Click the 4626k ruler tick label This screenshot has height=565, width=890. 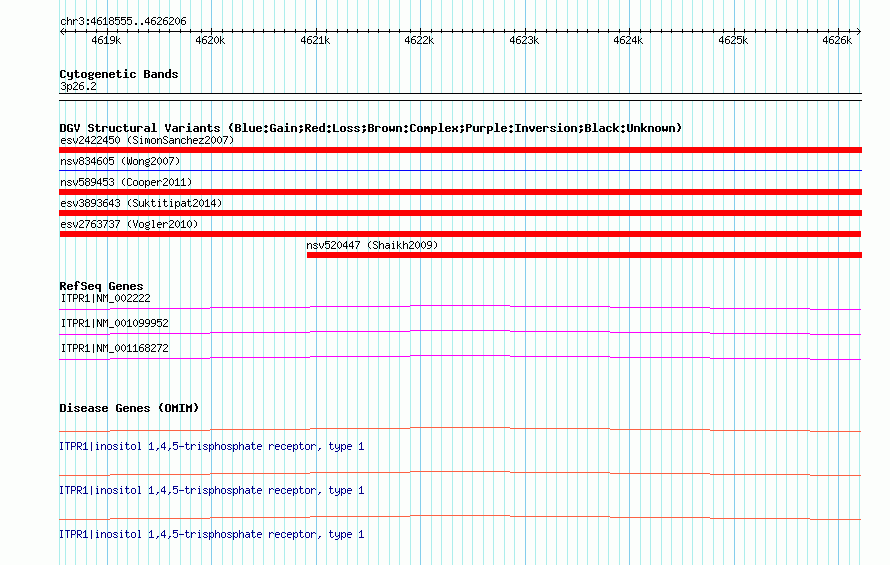click(x=837, y=40)
